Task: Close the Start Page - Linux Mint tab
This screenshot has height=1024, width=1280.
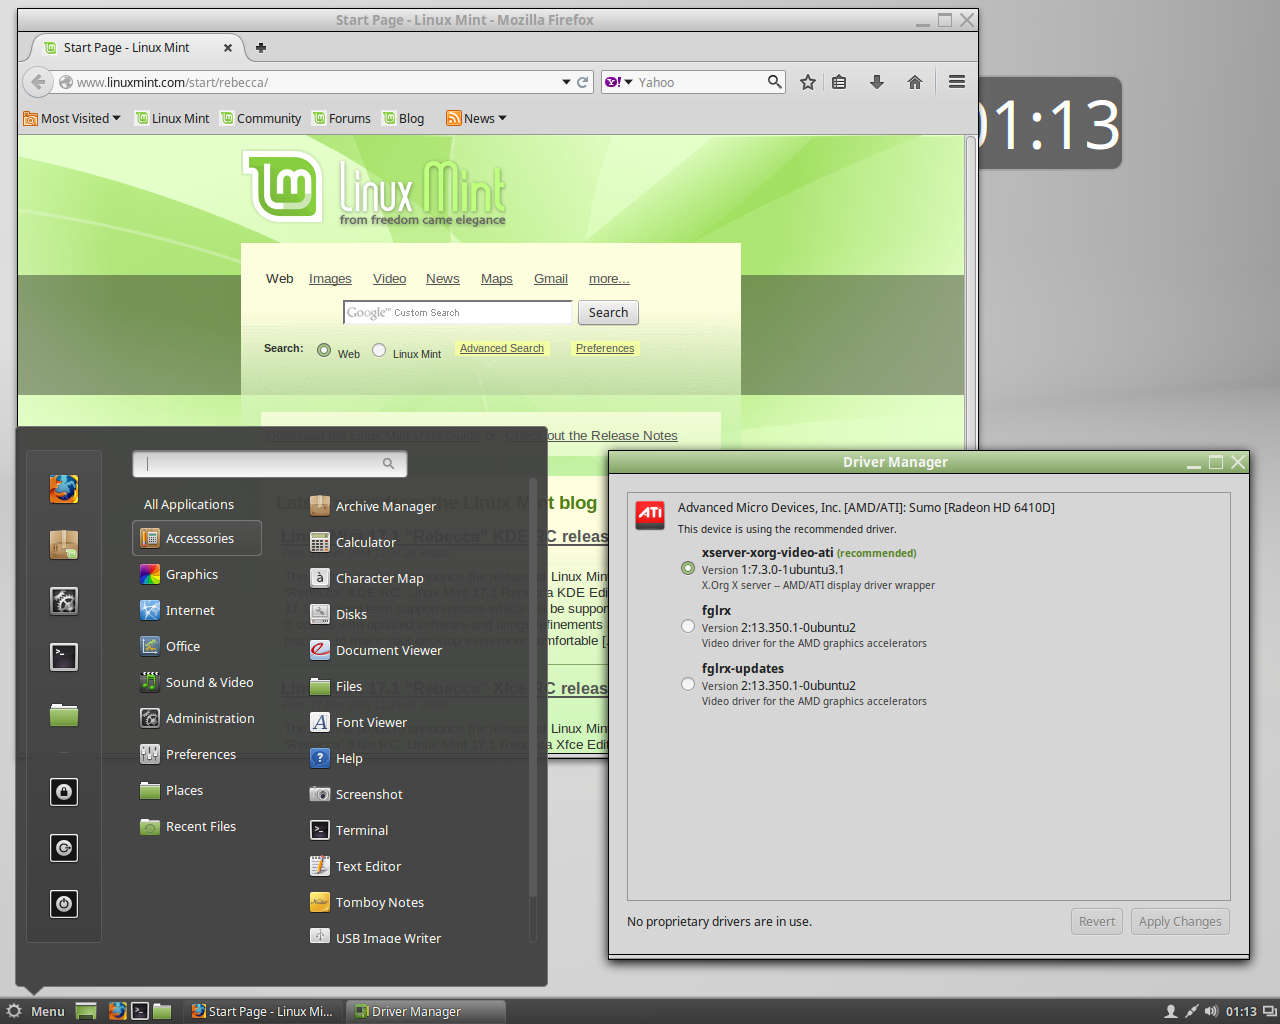Action: tap(228, 47)
